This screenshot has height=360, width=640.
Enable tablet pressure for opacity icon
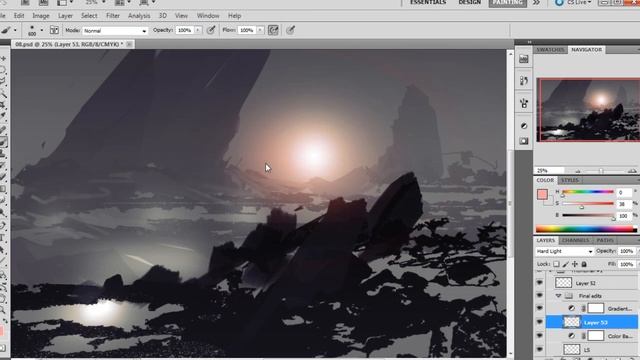[x=211, y=30]
